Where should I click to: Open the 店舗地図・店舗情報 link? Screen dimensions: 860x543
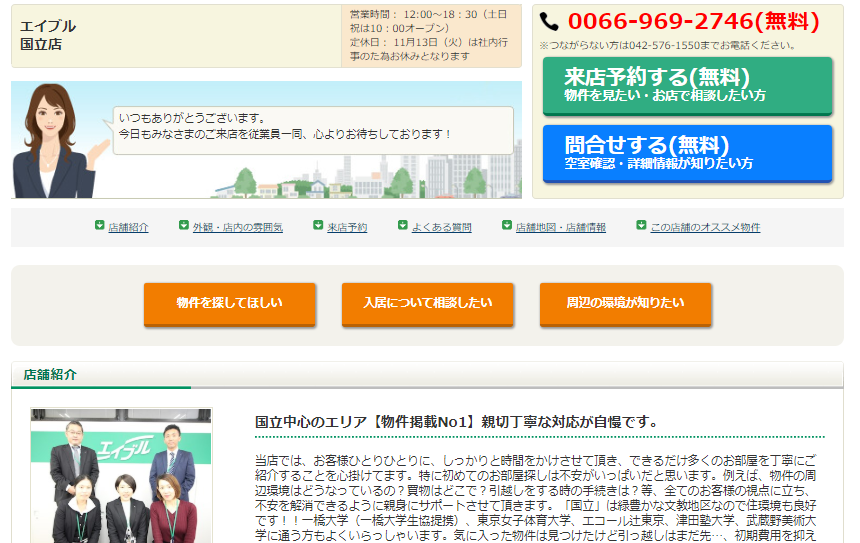tap(560, 228)
